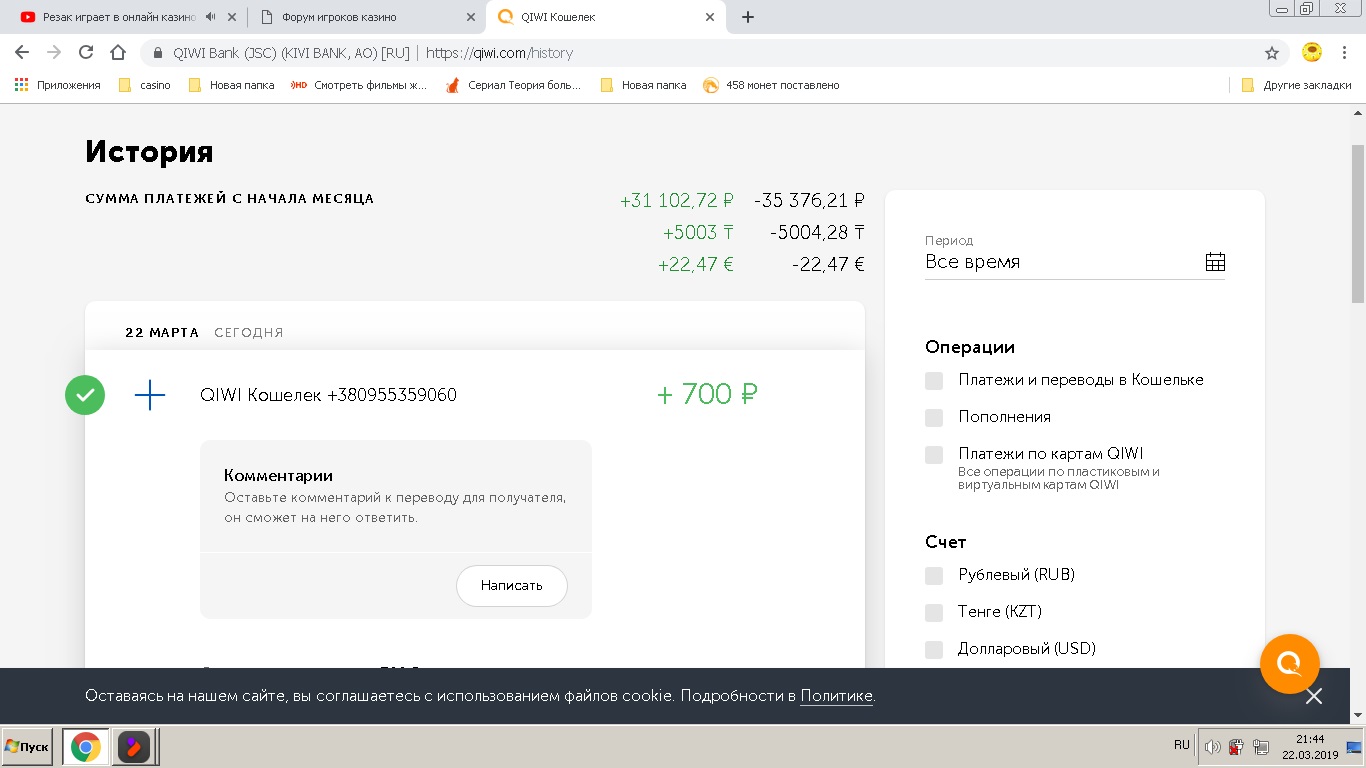Check the Рублевый (RUB) account
The image size is (1366, 768).
(x=934, y=575)
